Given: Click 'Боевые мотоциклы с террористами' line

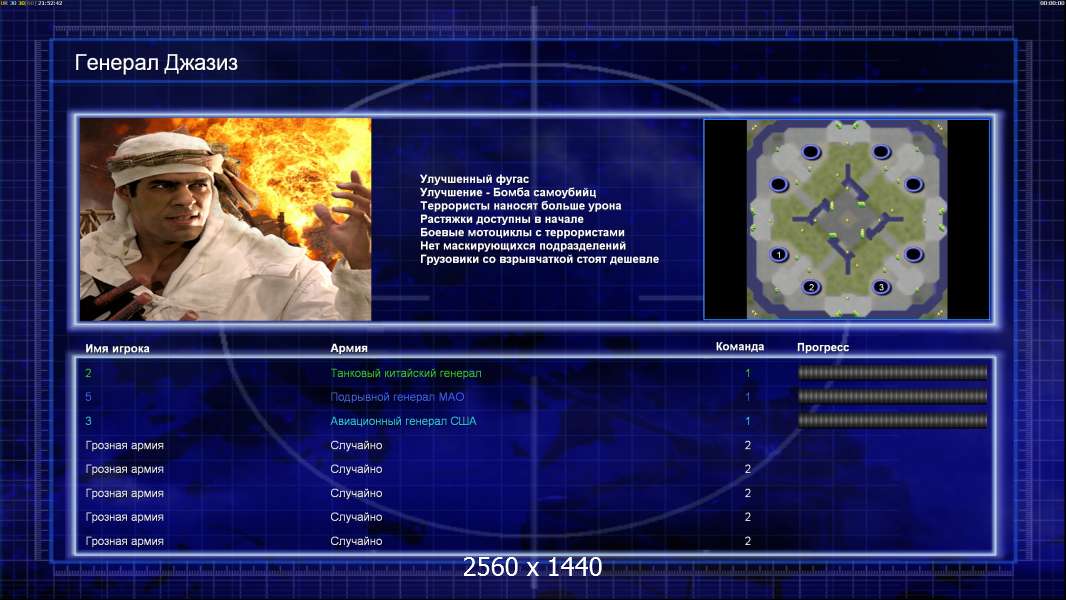Looking at the screenshot, I should coord(522,232).
